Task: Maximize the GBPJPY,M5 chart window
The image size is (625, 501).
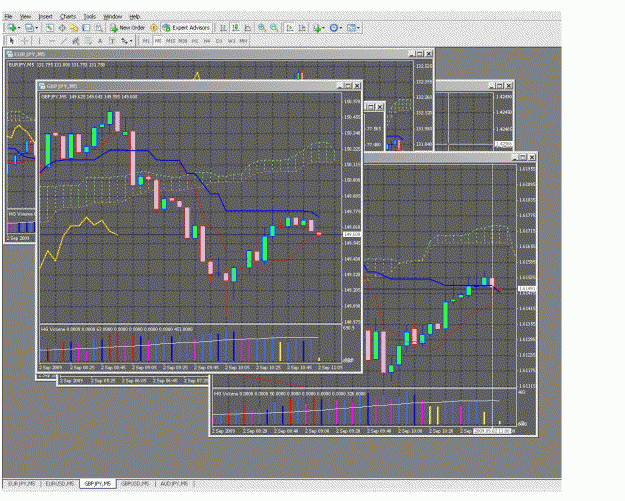Action: click(348, 85)
